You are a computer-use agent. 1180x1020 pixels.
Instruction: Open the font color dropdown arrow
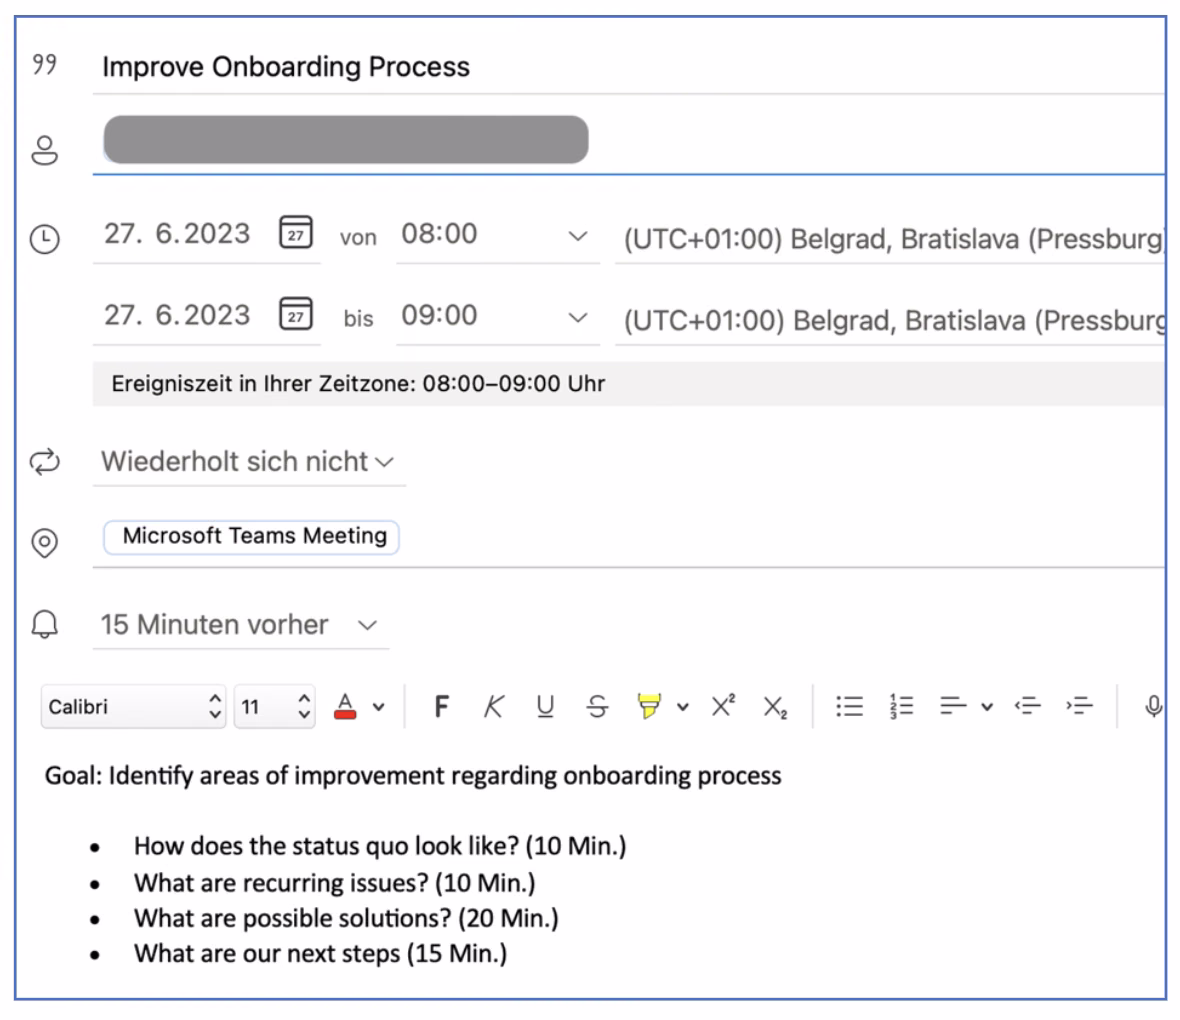pos(379,707)
